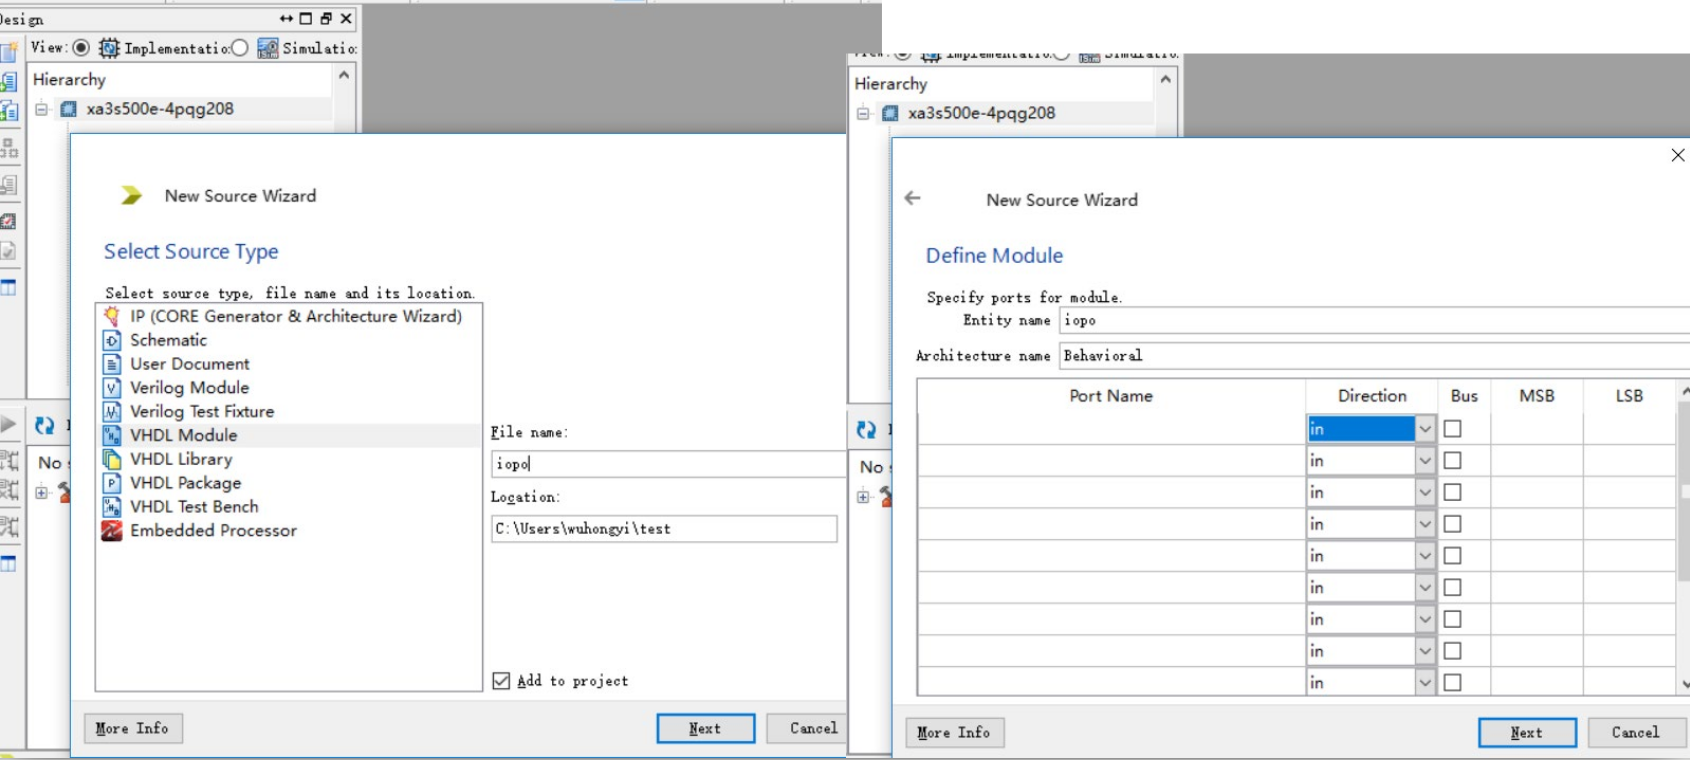Click the New Source sidebar icon with star
The height and width of the screenshot is (760, 1690).
pos(9,53)
